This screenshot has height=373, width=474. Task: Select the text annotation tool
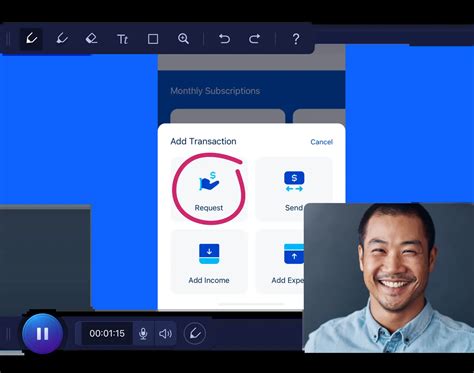coord(122,39)
